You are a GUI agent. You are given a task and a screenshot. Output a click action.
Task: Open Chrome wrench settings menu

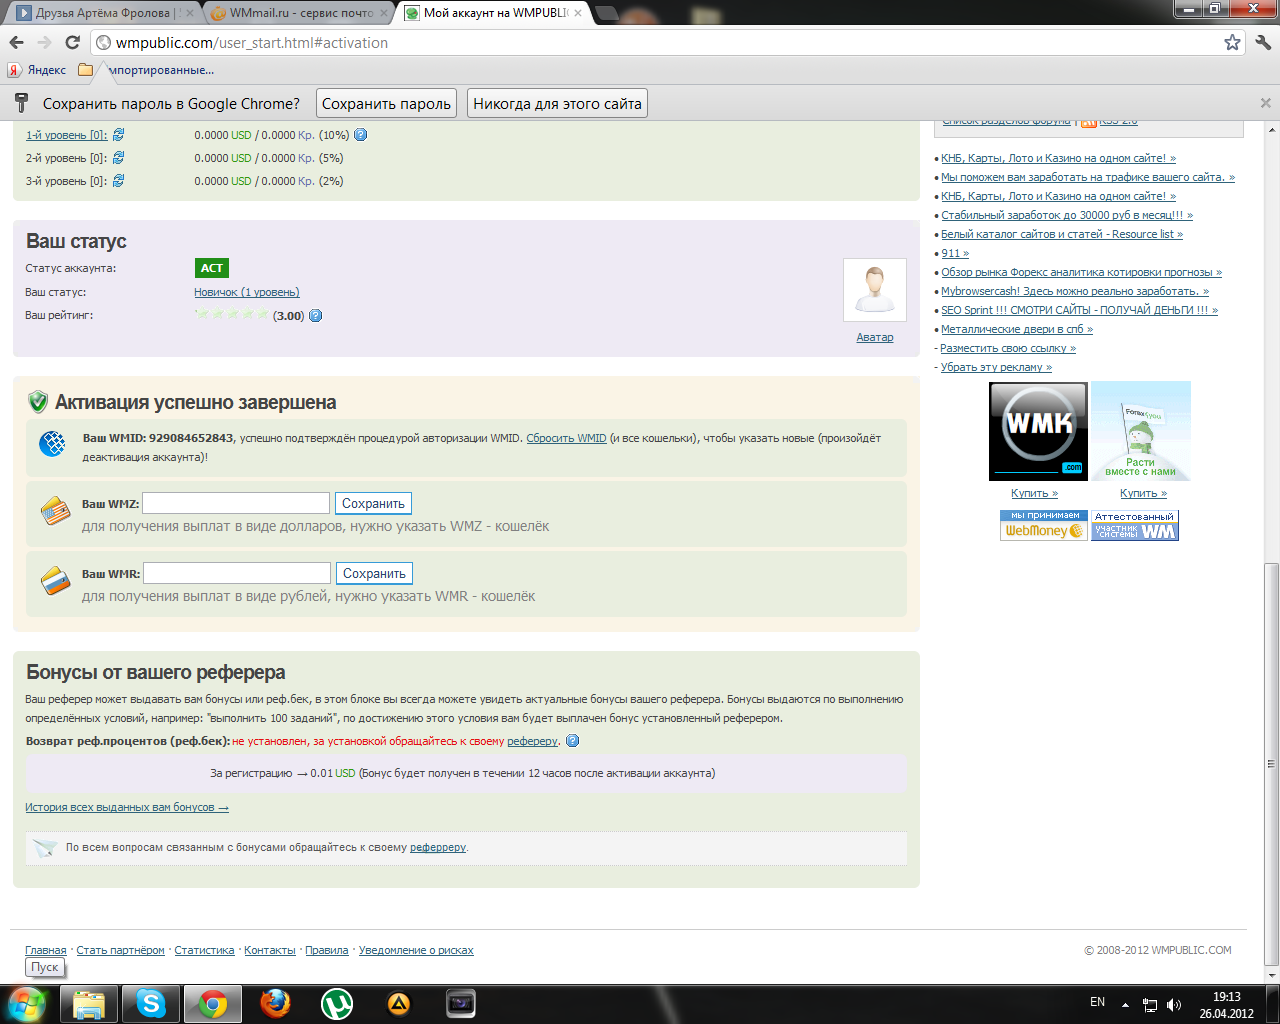point(1263,42)
